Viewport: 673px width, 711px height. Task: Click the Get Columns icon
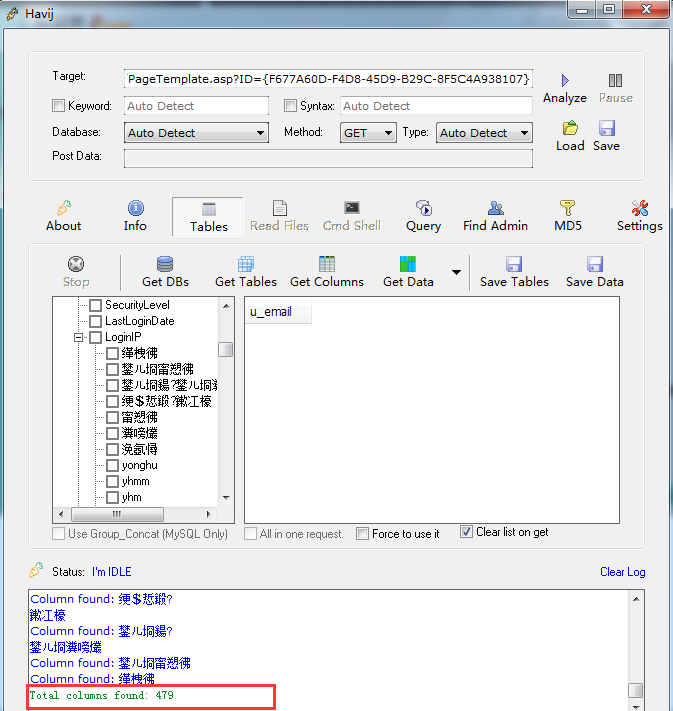pos(327,264)
